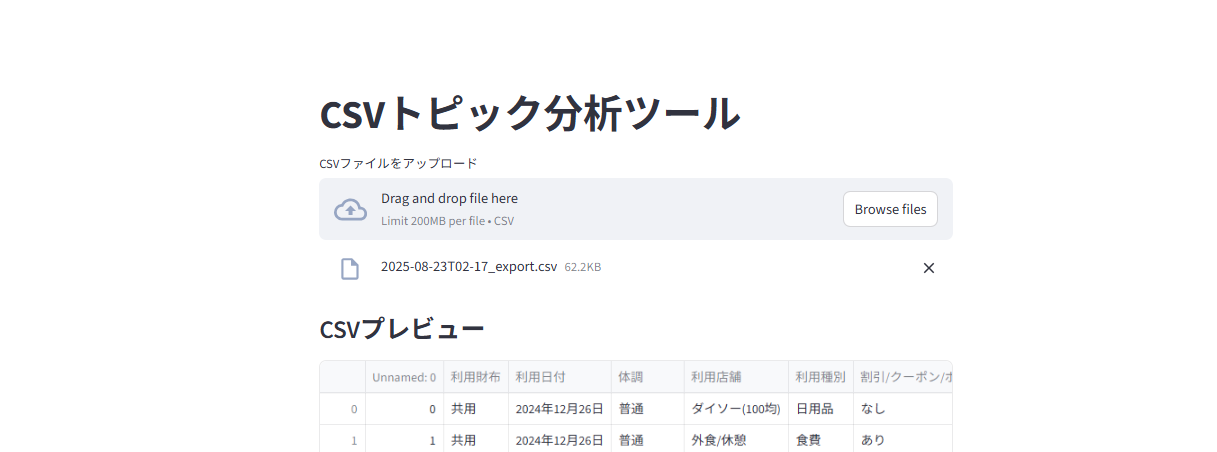Click the 共用 cell in row 1
Viewport: 1217px width, 452px height.
476,440
